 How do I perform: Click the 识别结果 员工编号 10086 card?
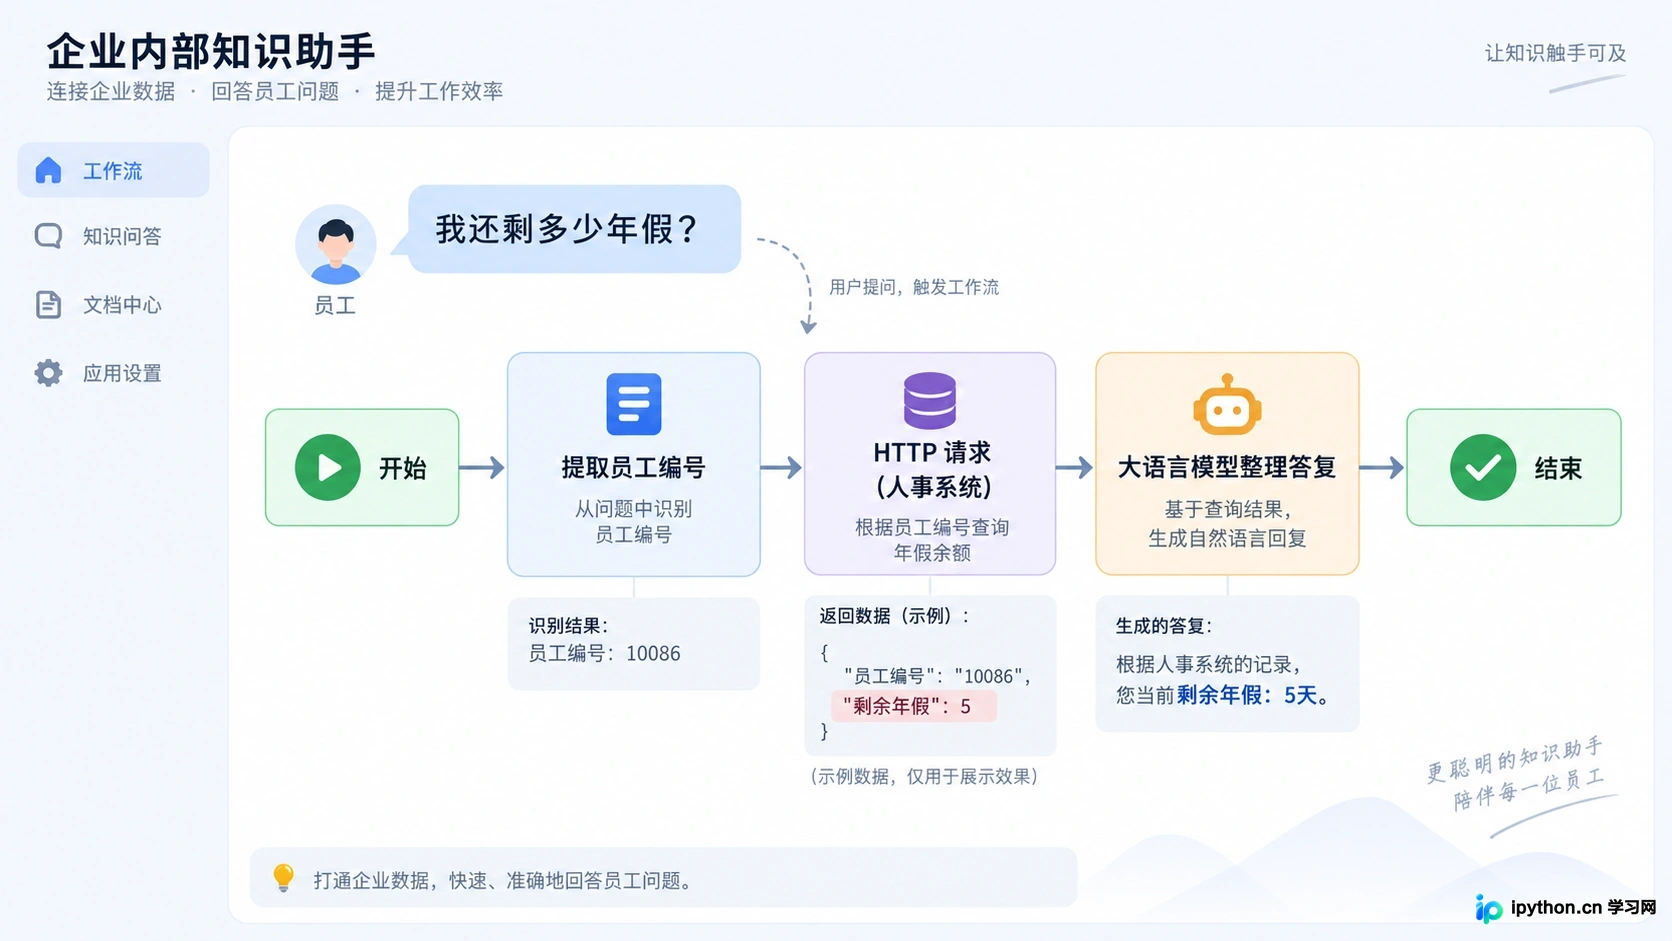point(634,643)
